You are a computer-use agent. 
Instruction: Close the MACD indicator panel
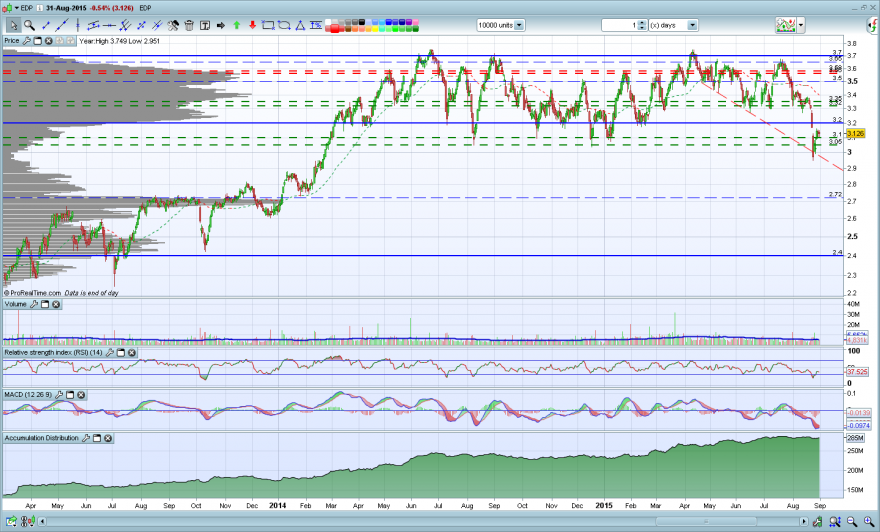point(81,395)
